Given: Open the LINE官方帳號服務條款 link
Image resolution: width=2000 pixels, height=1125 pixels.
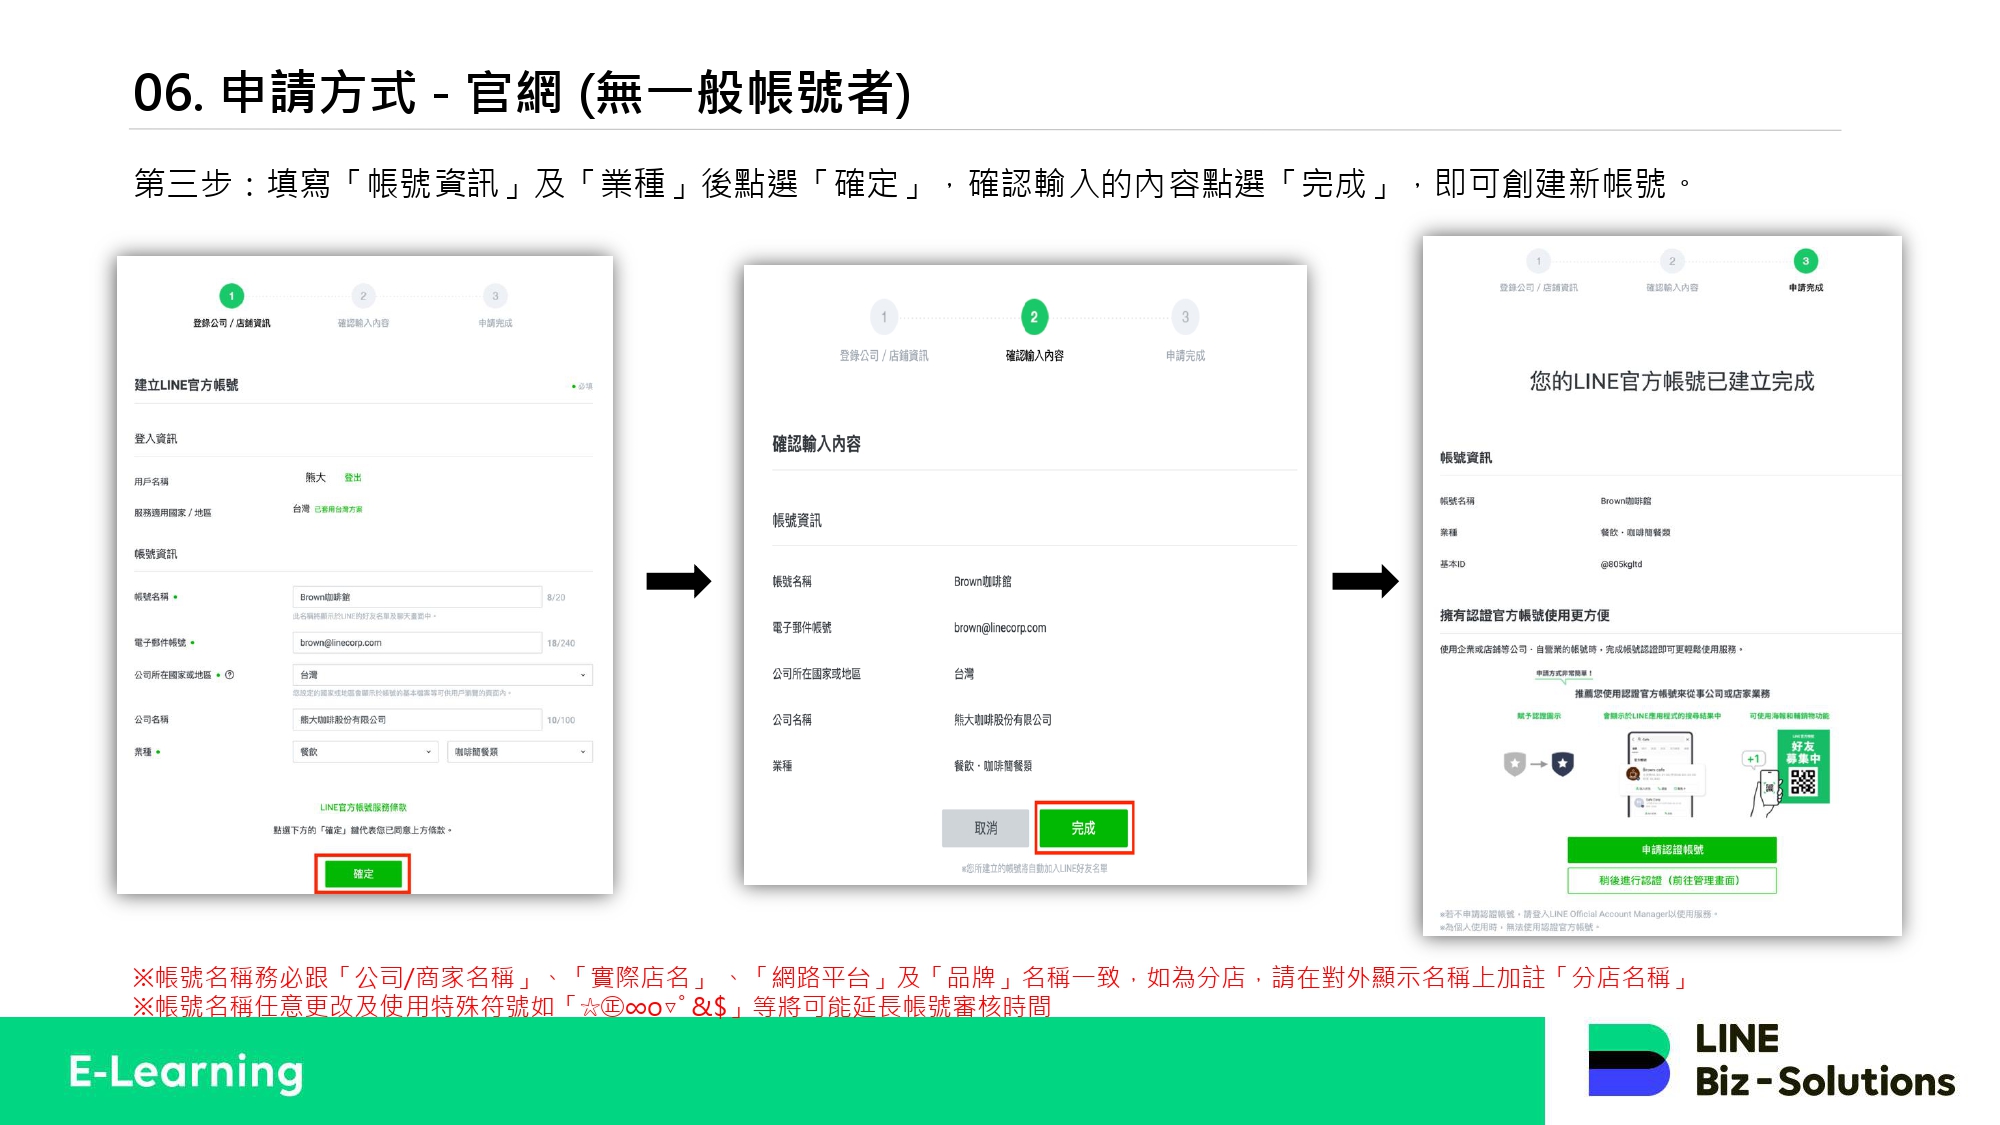Looking at the screenshot, I should (363, 807).
